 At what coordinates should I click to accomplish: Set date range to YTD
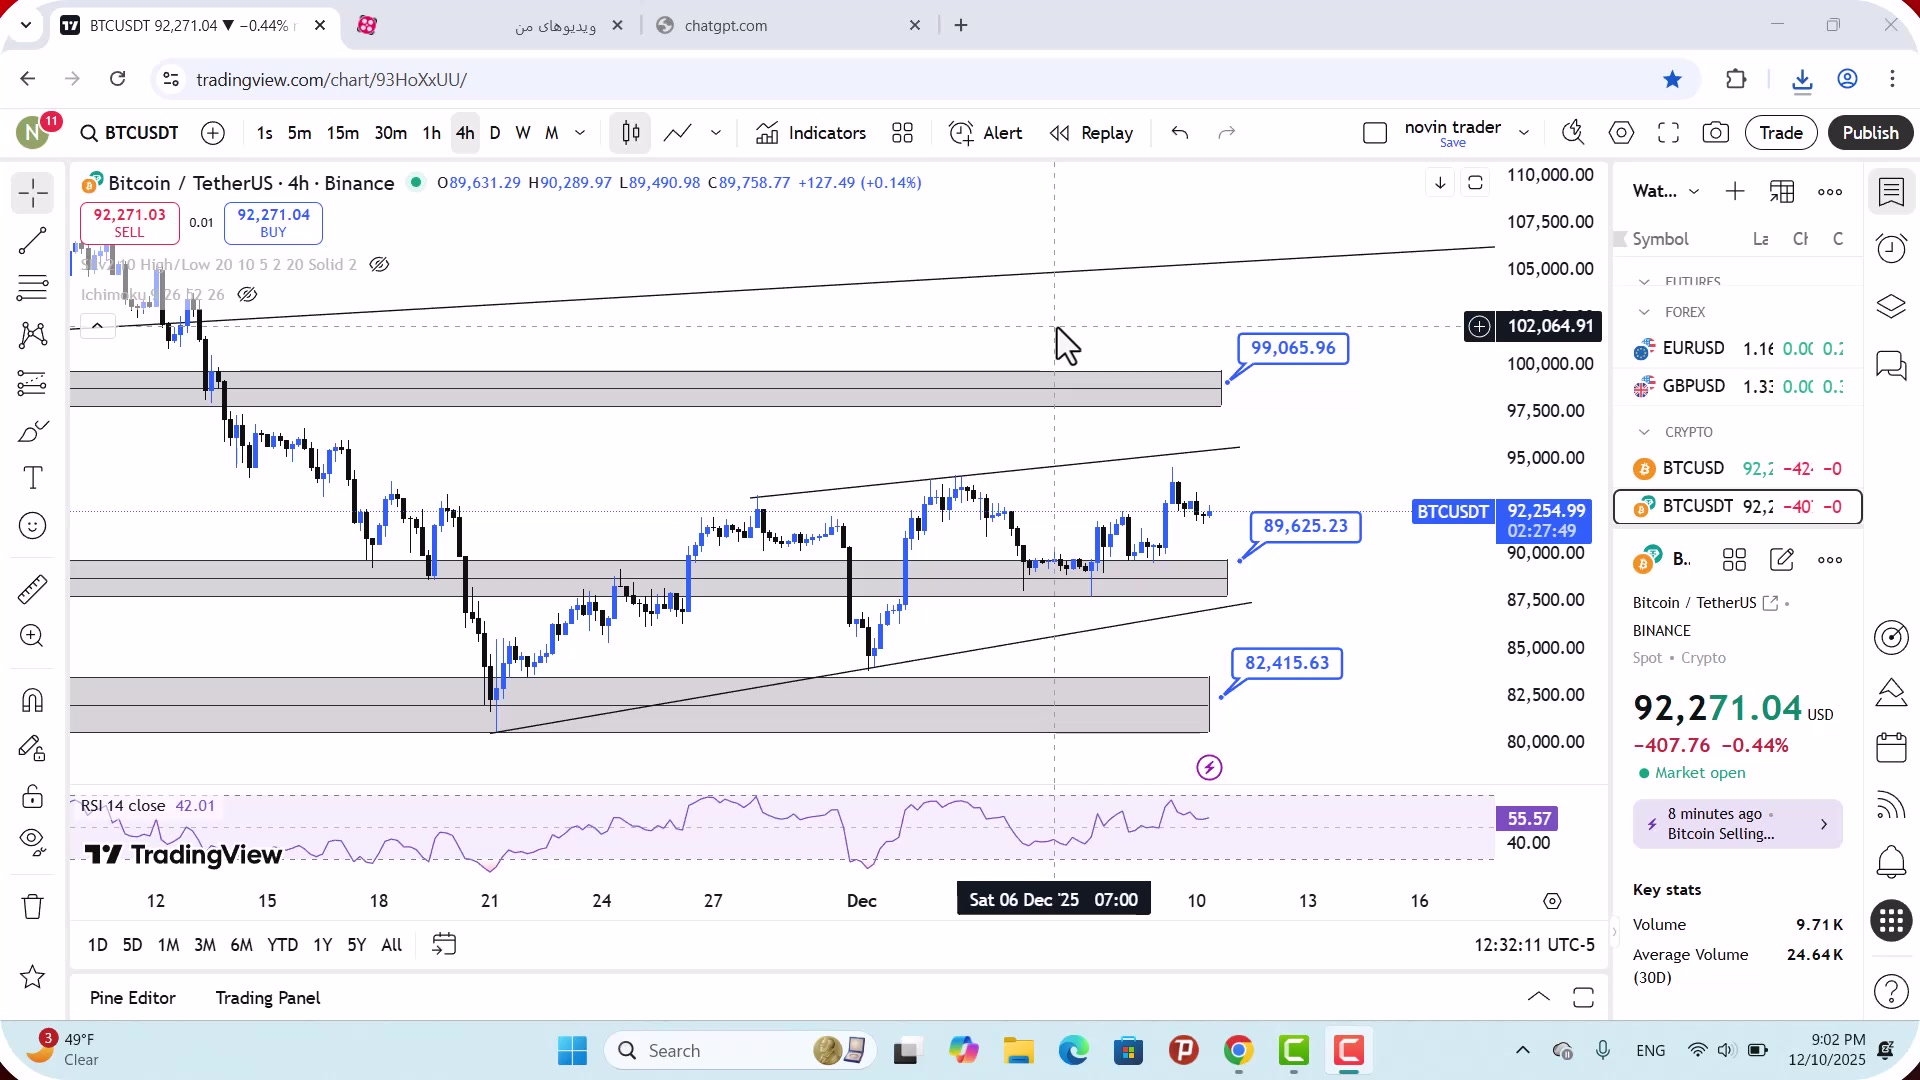(x=282, y=945)
